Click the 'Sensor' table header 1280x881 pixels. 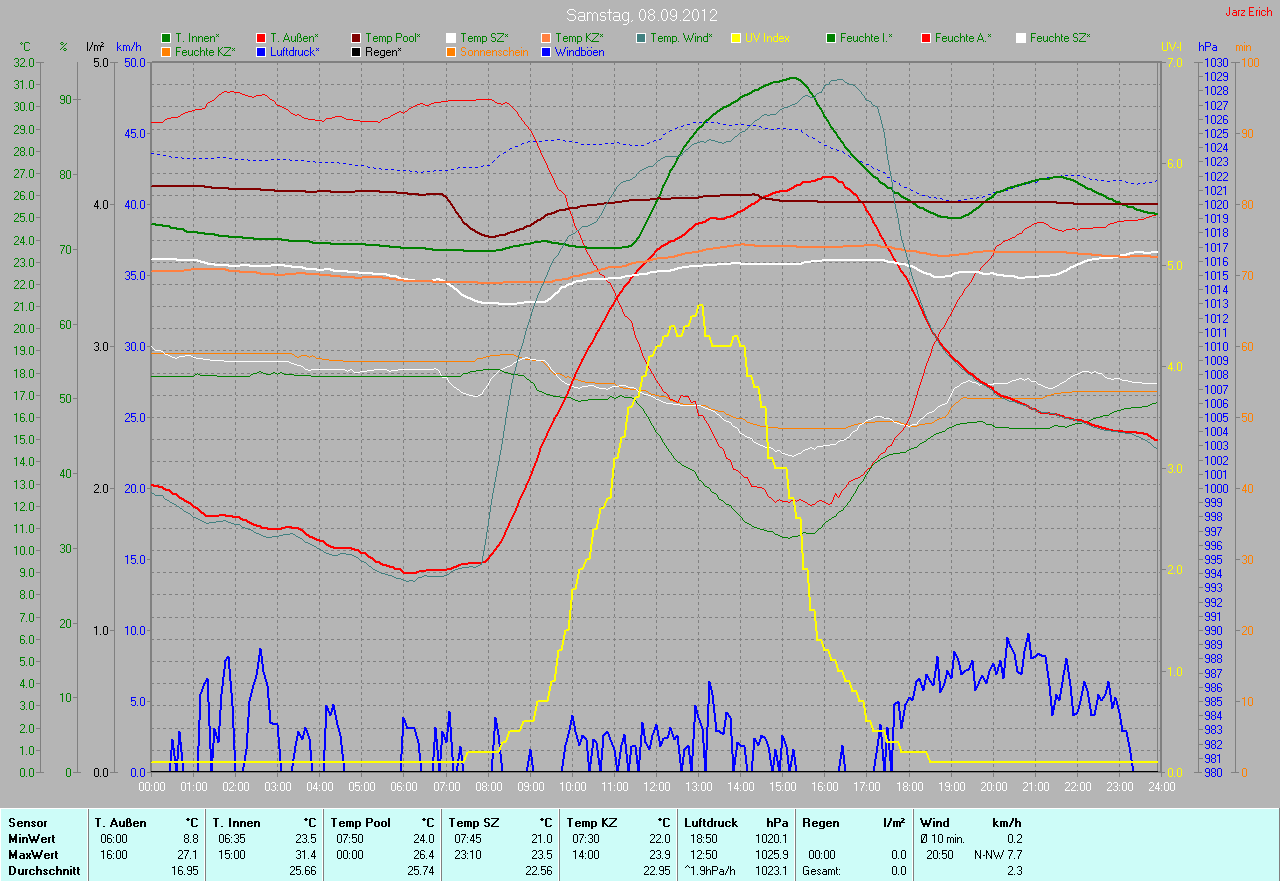click(x=27, y=823)
